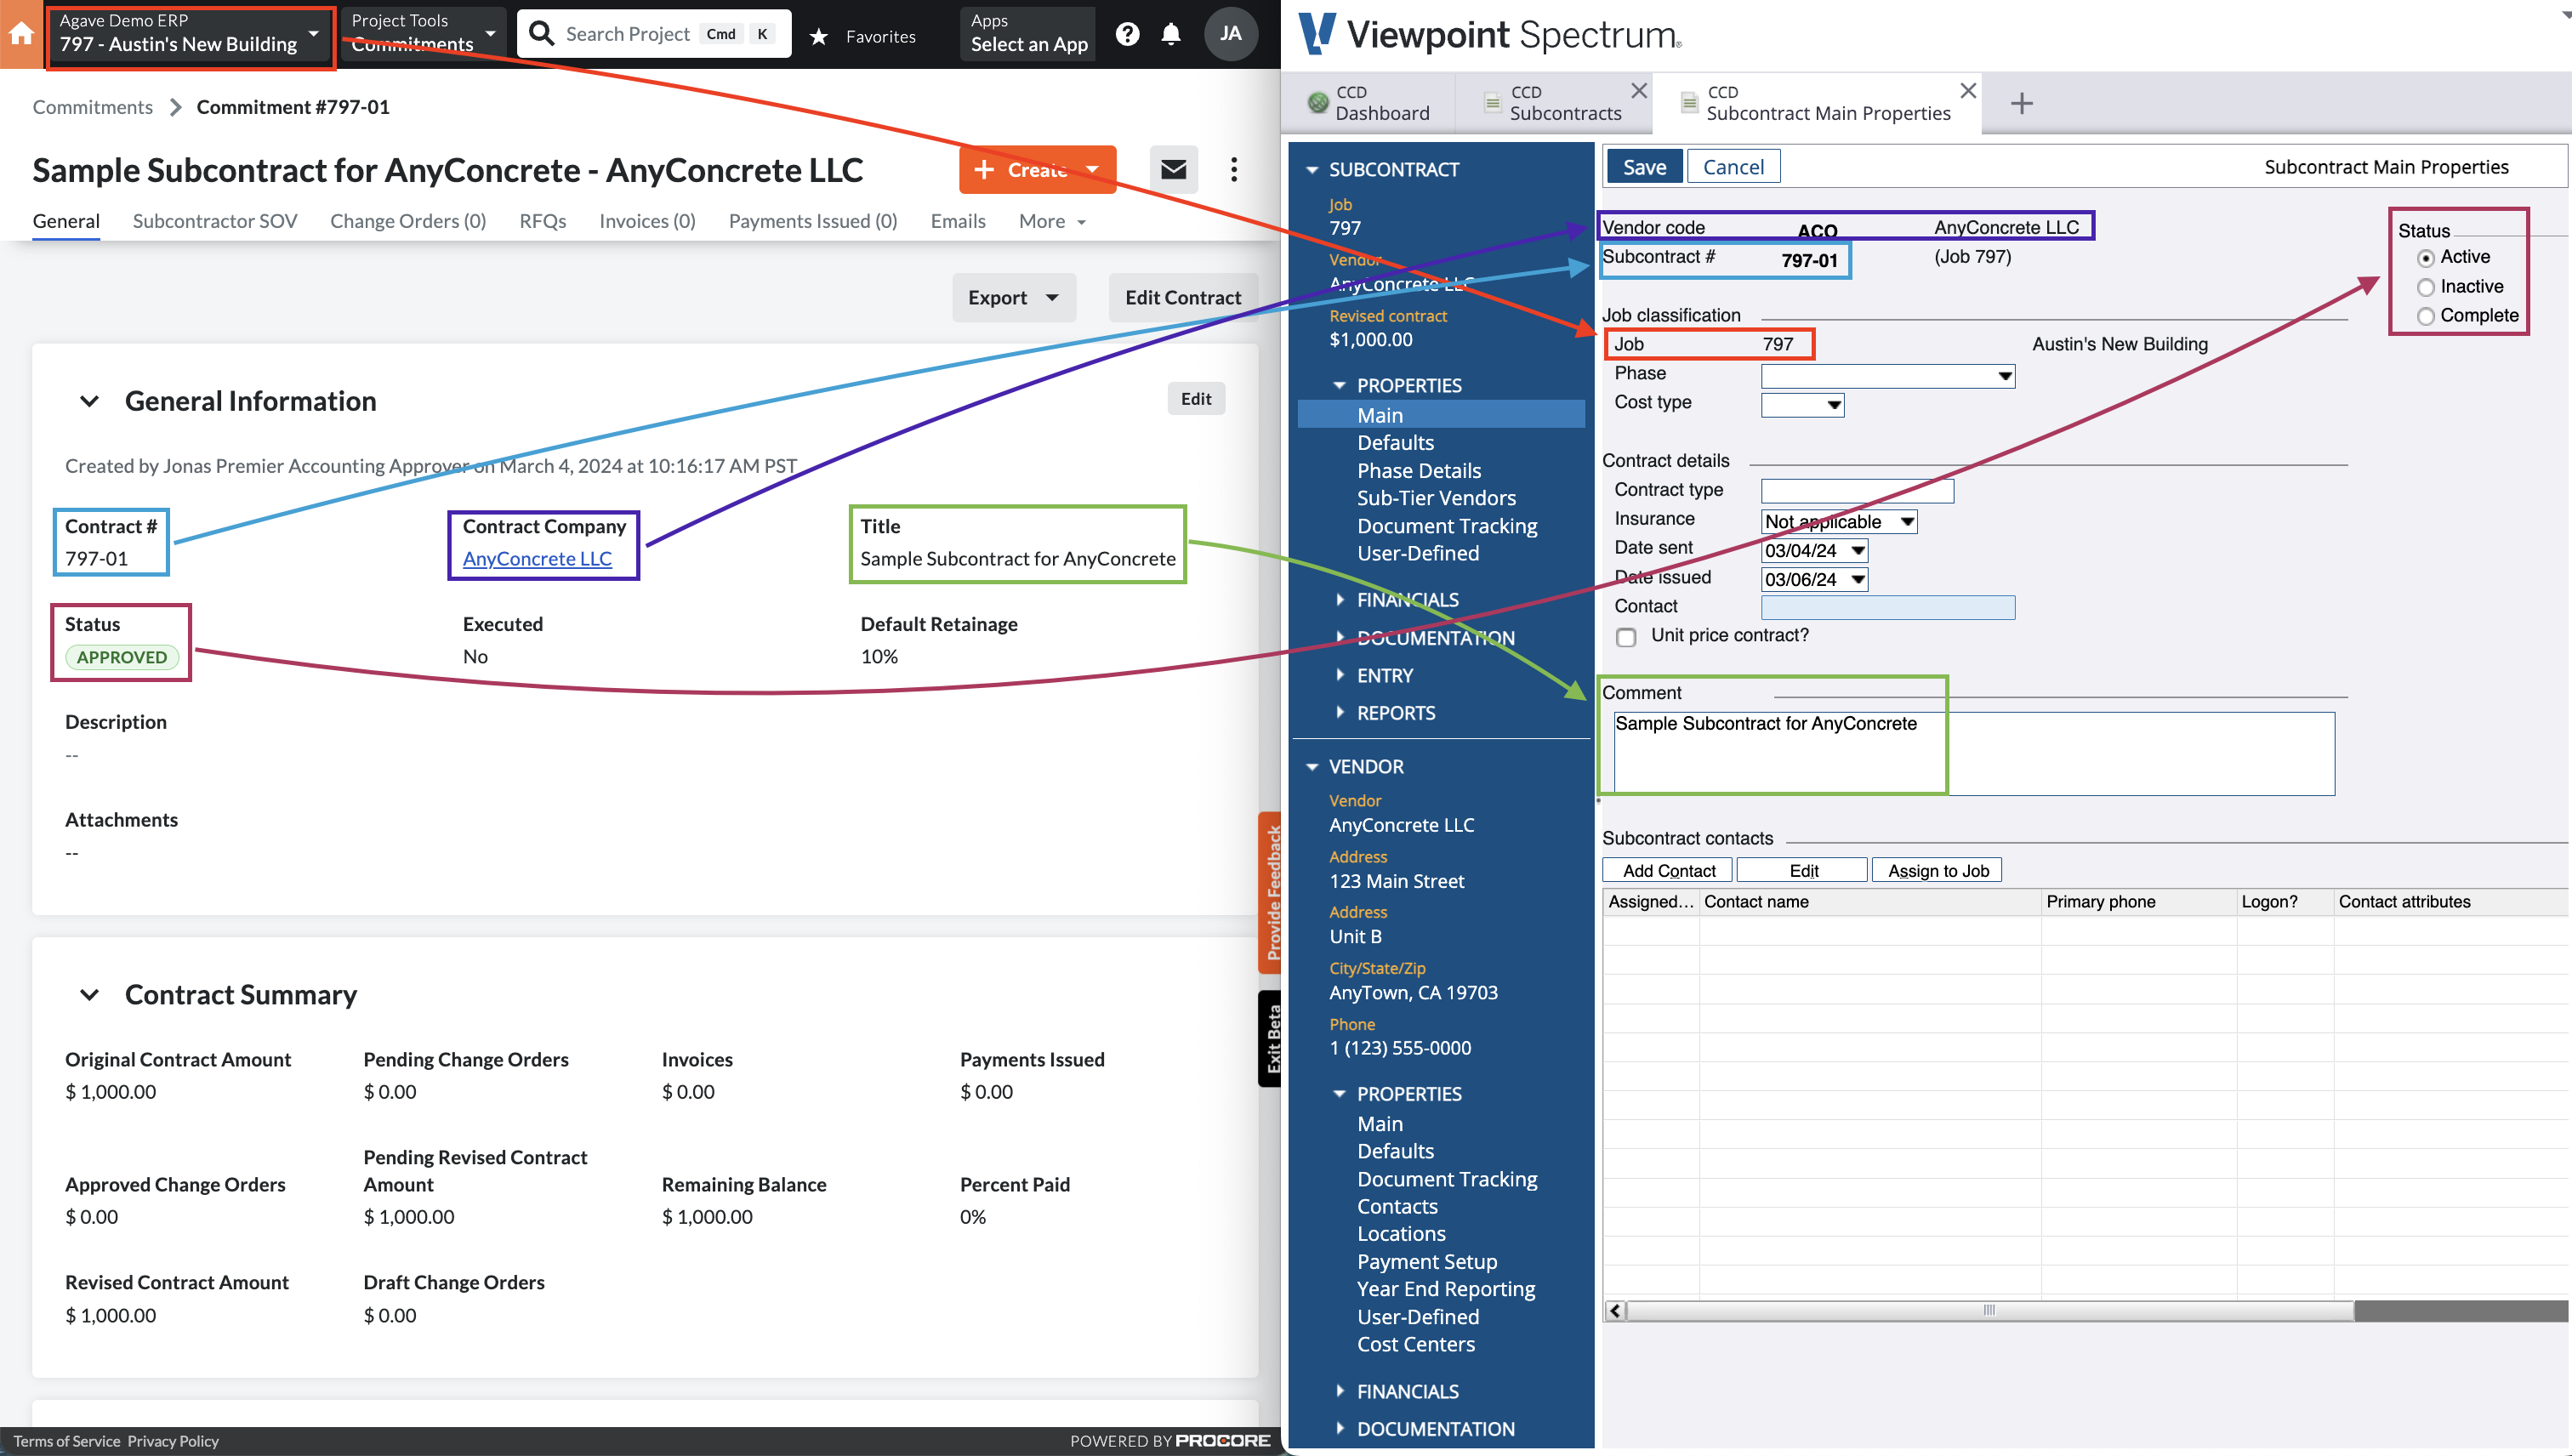The height and width of the screenshot is (1456, 2572).
Task: Switch to the Change Orders (0) tab
Action: coord(408,221)
